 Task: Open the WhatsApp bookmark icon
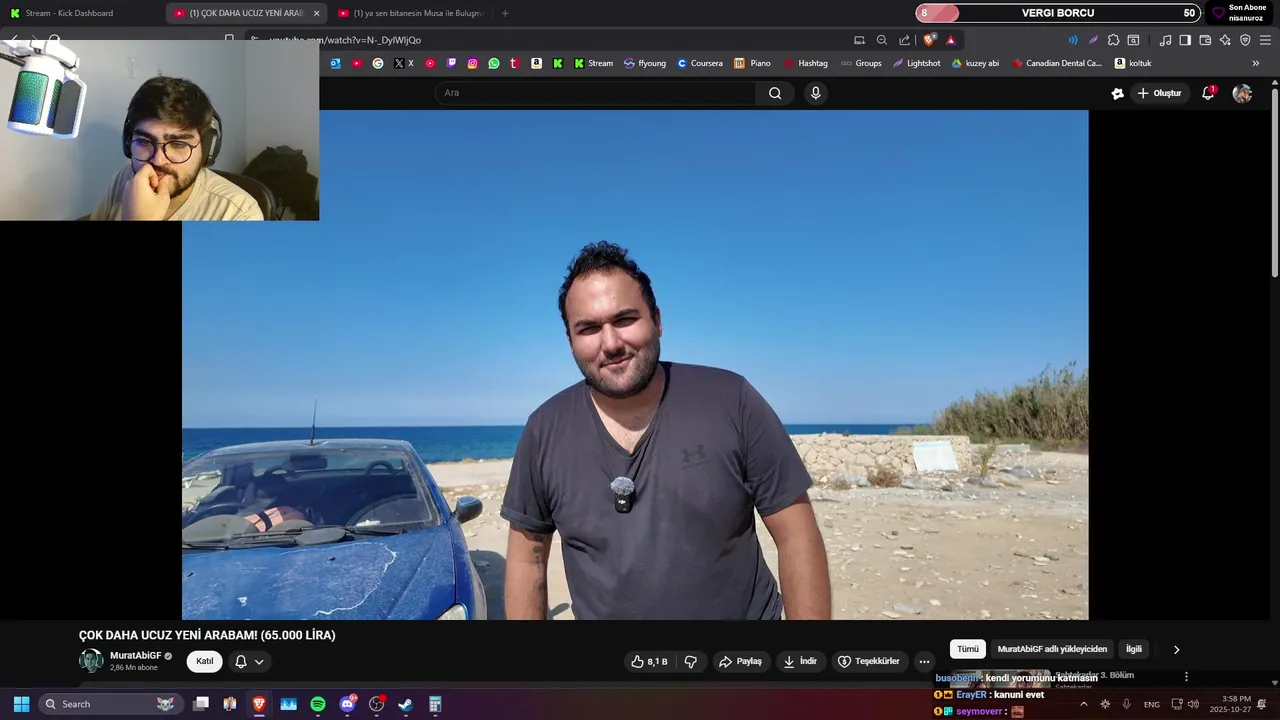[494, 63]
